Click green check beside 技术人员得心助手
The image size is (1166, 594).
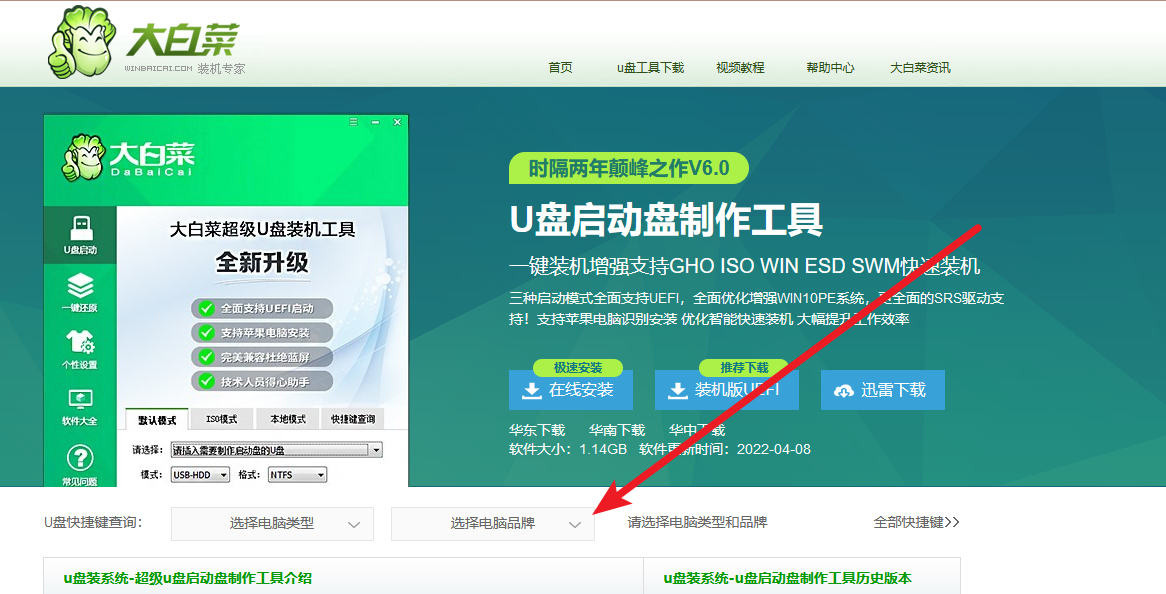(206, 381)
